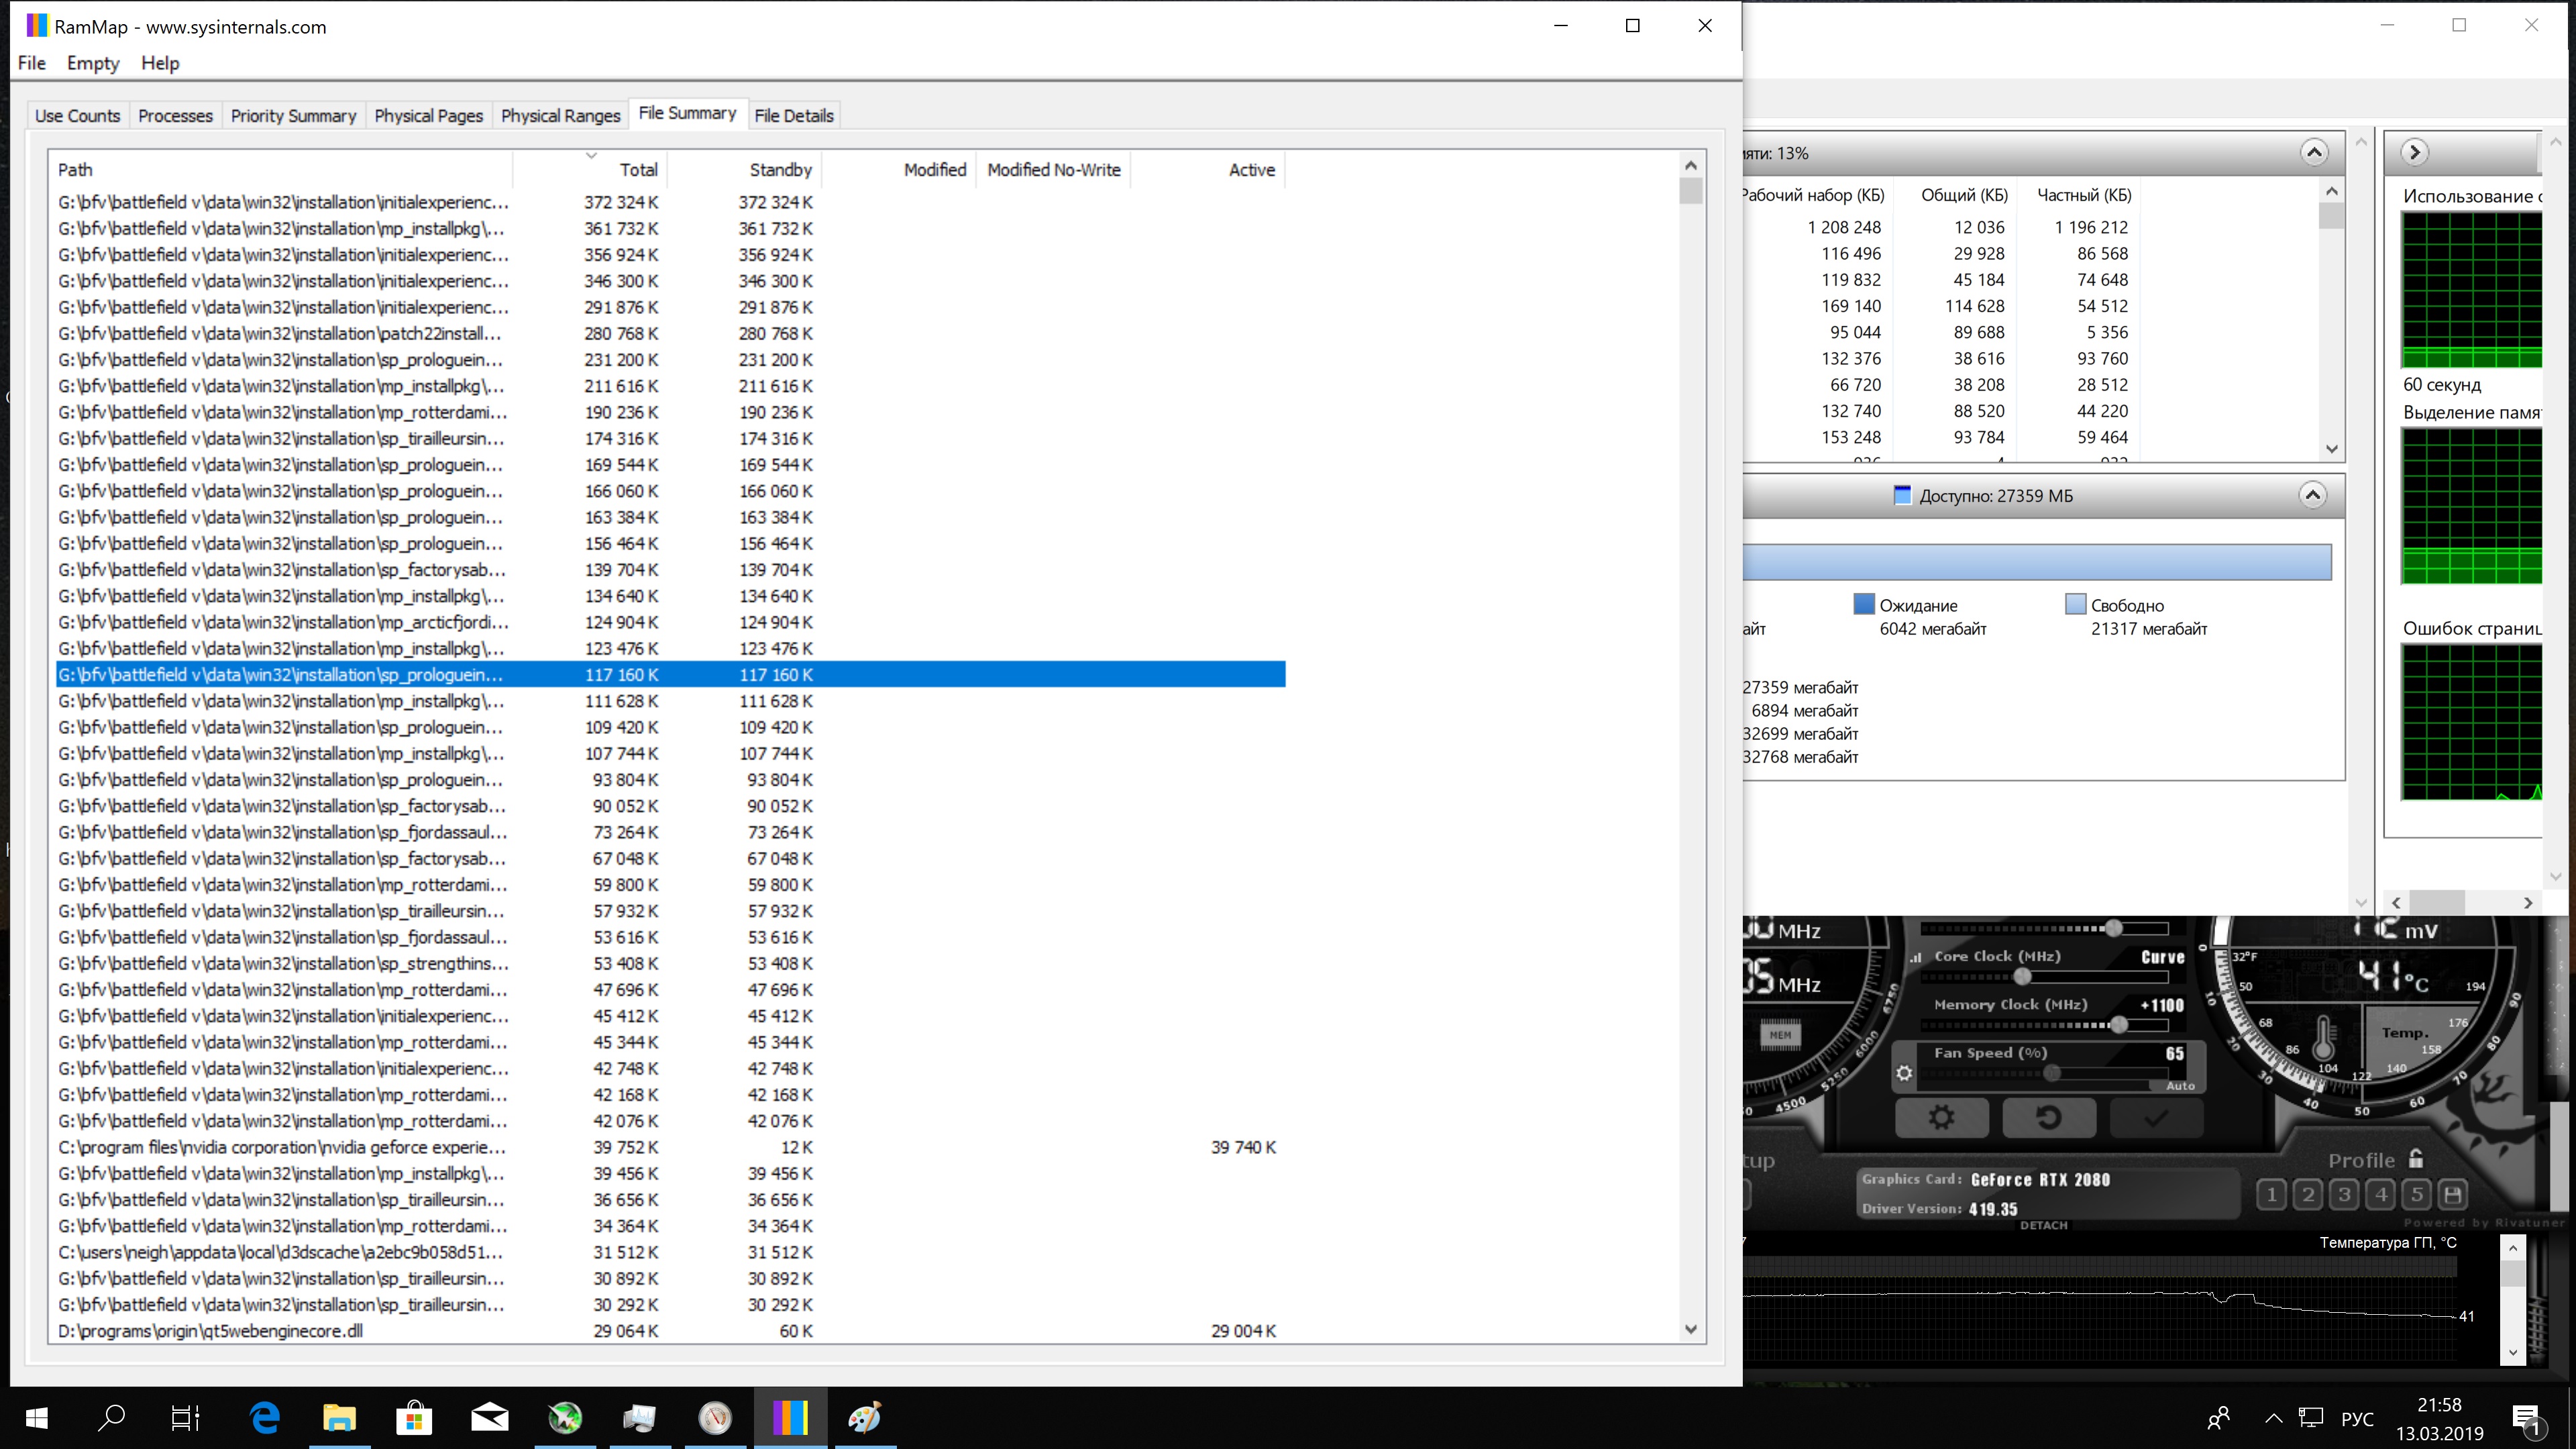Open the voltage-frequency curve editor icon
This screenshot has height=1449, width=2576.
pos(1916,957)
